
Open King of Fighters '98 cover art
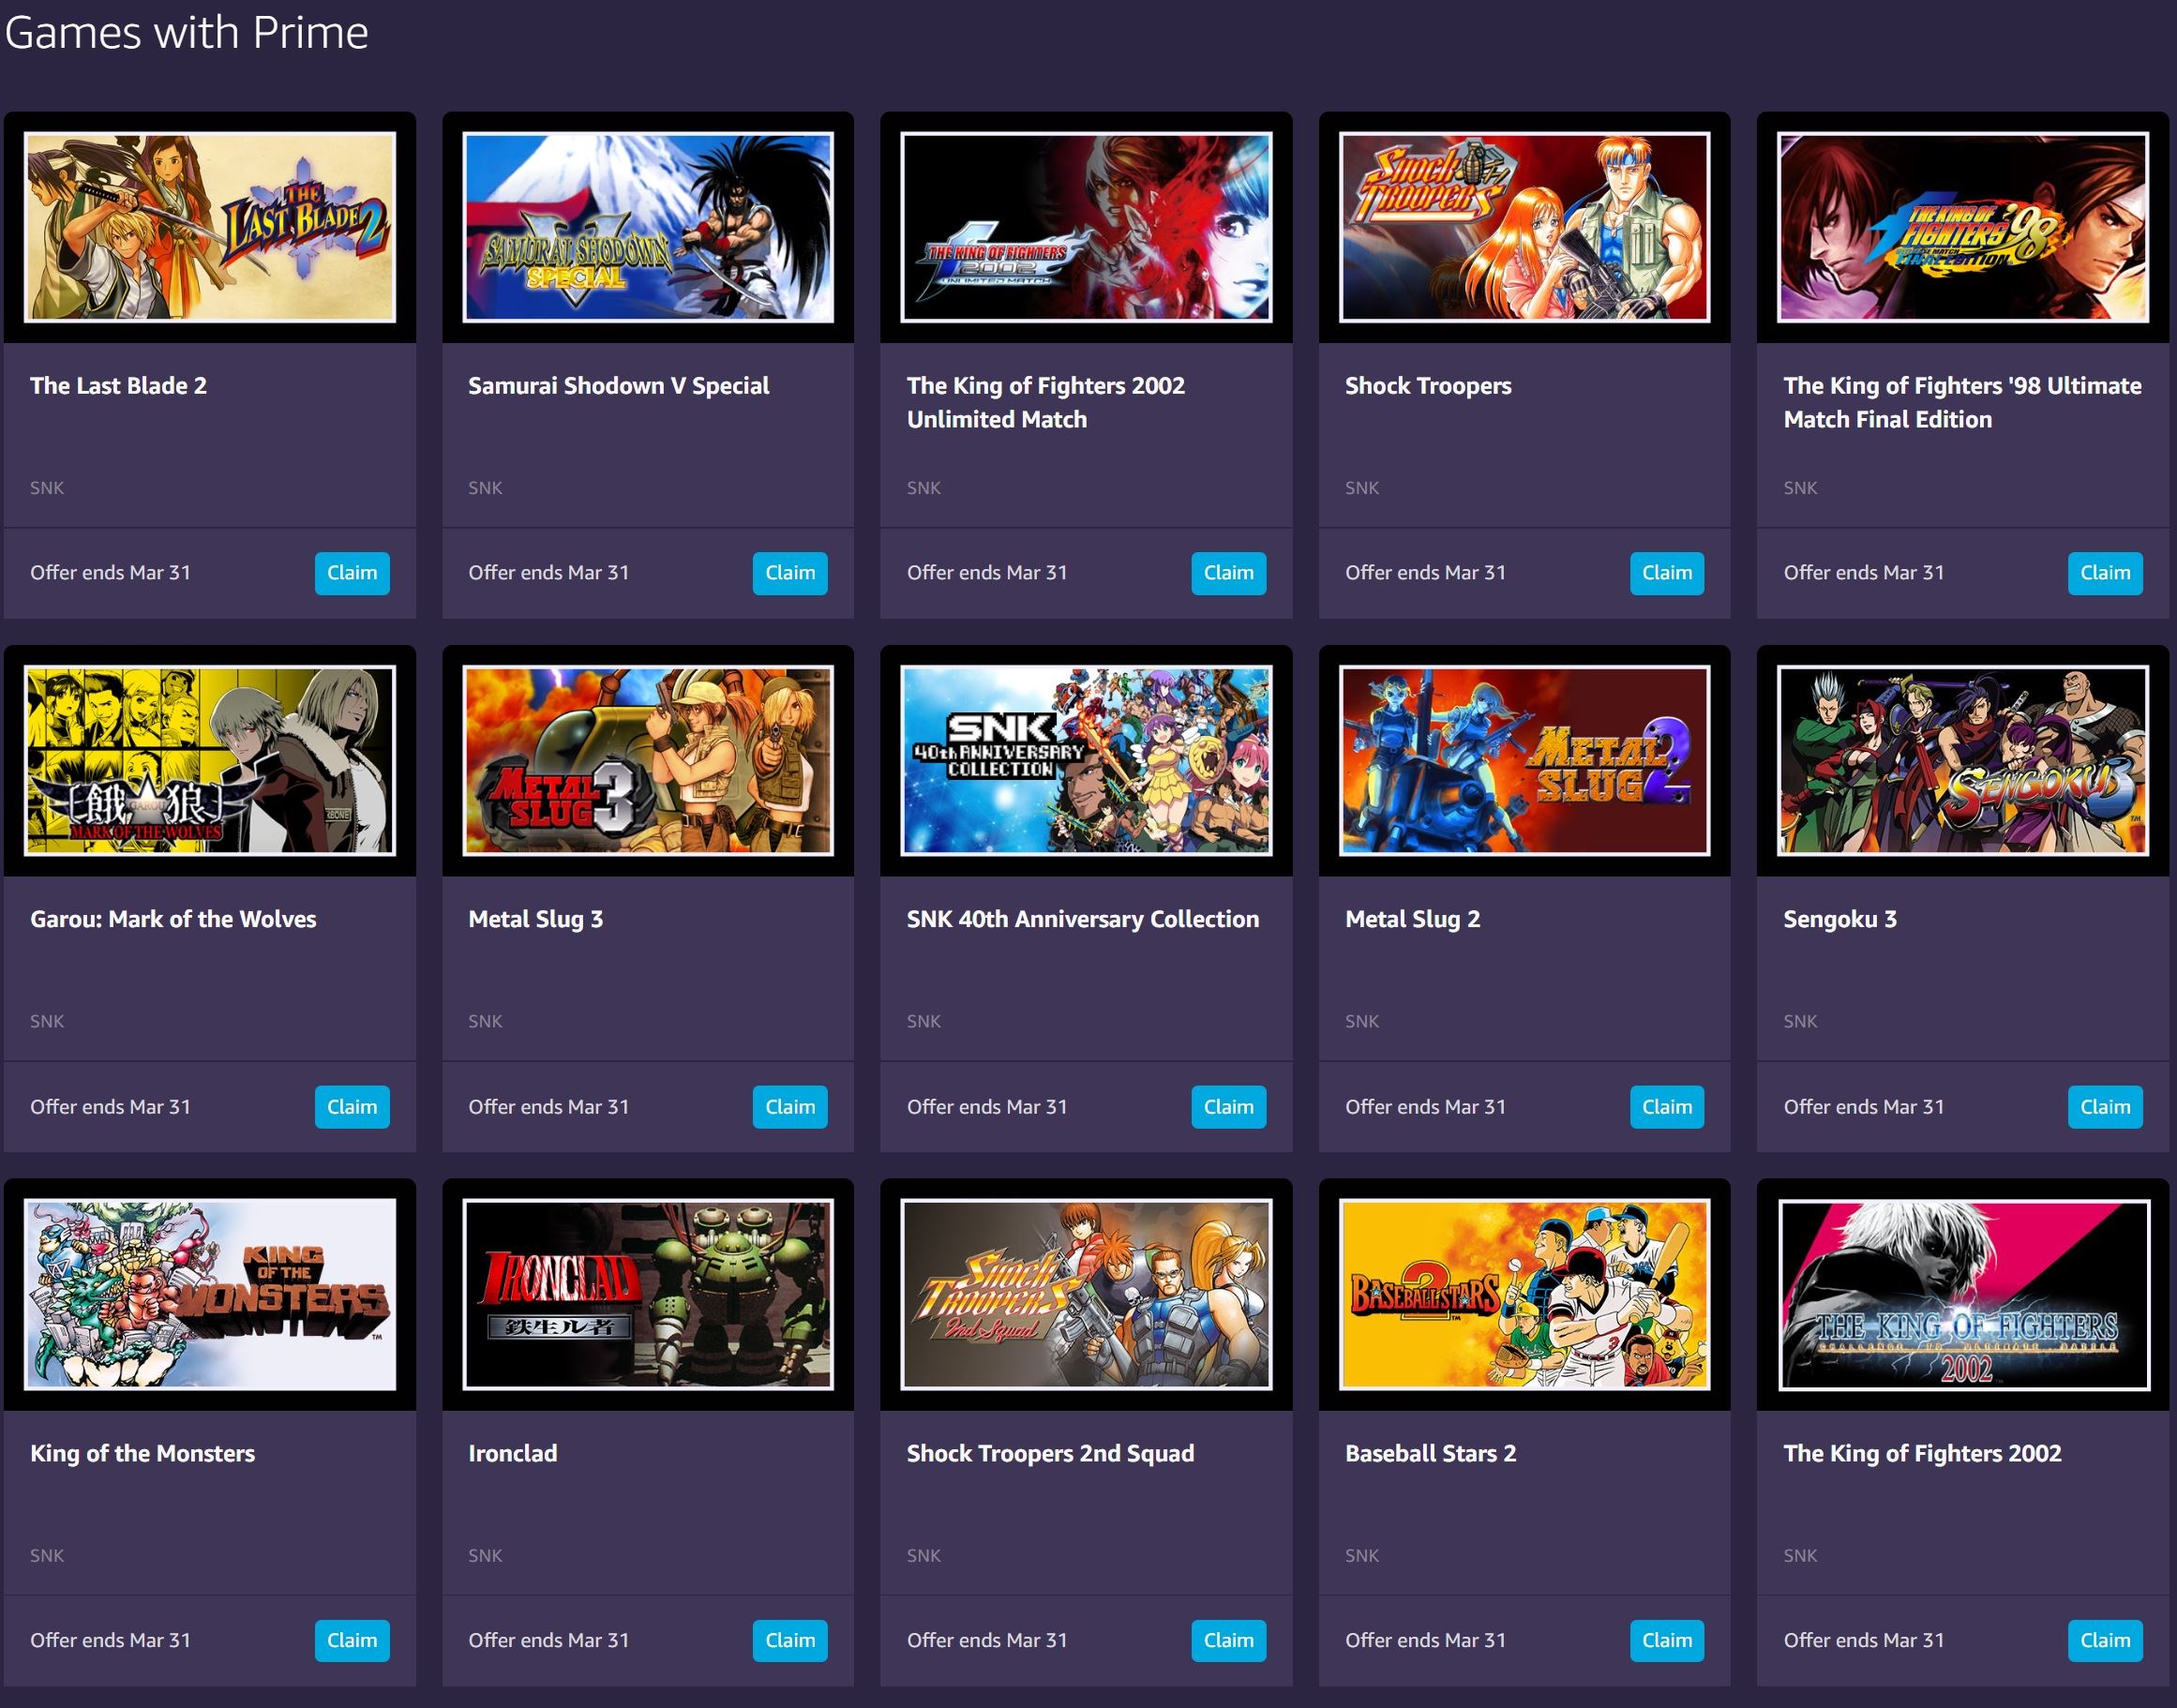click(1963, 227)
